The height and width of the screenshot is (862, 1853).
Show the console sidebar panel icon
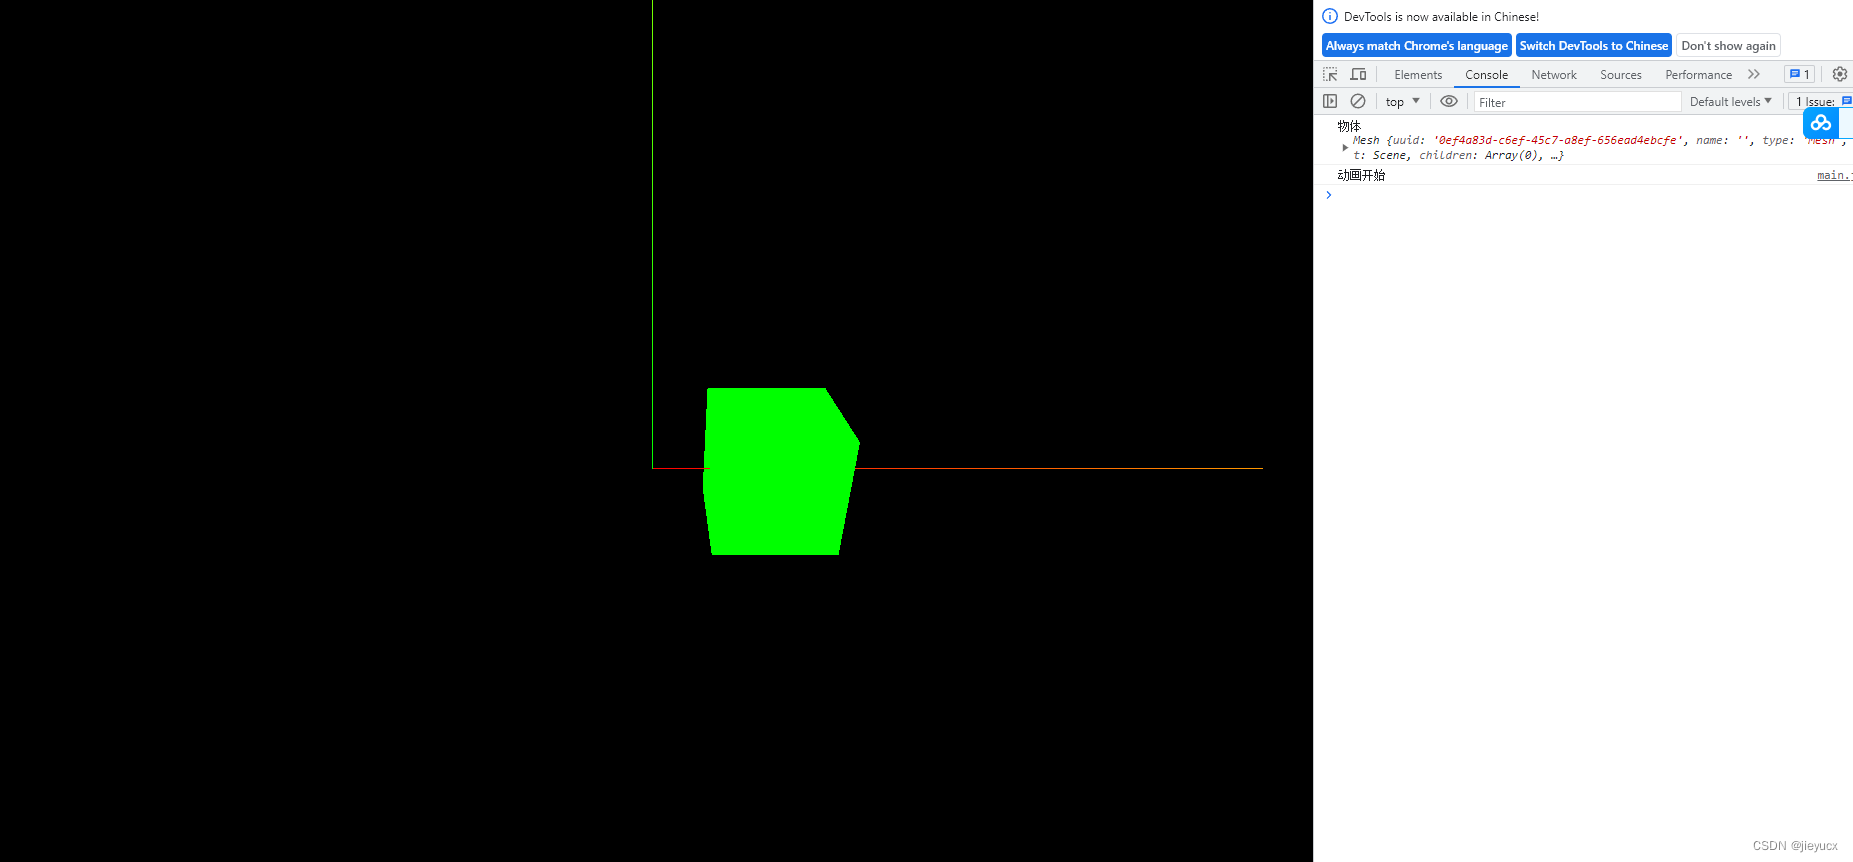point(1330,101)
